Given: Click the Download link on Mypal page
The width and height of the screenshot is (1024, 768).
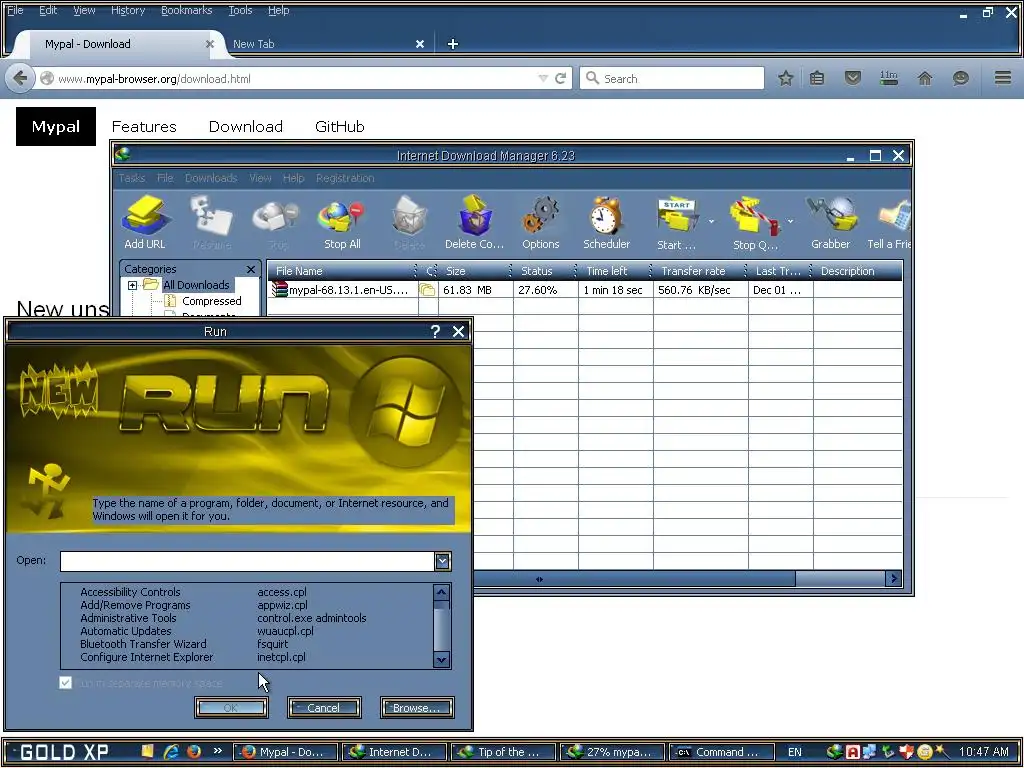Looking at the screenshot, I should (x=246, y=127).
